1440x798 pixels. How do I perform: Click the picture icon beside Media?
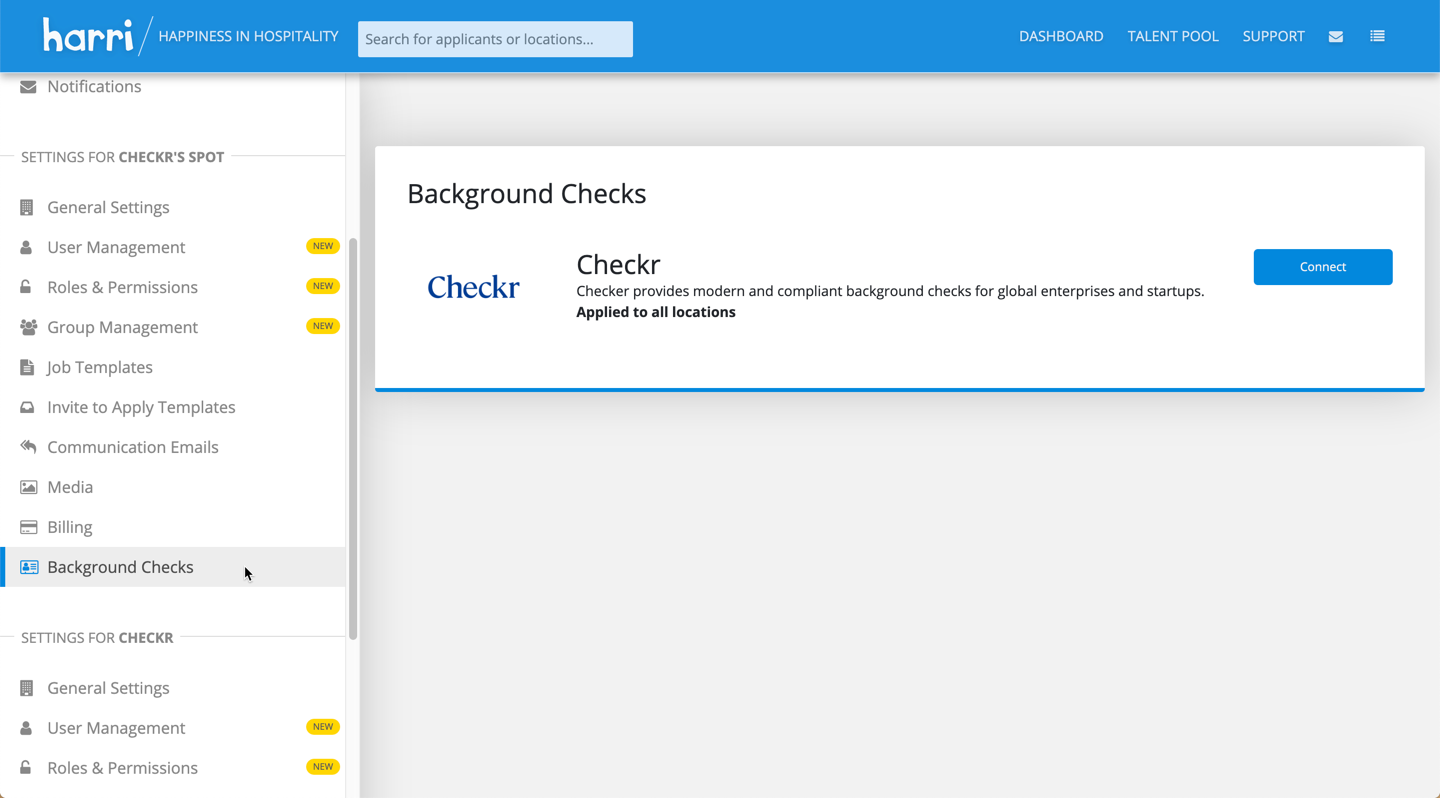coord(28,487)
